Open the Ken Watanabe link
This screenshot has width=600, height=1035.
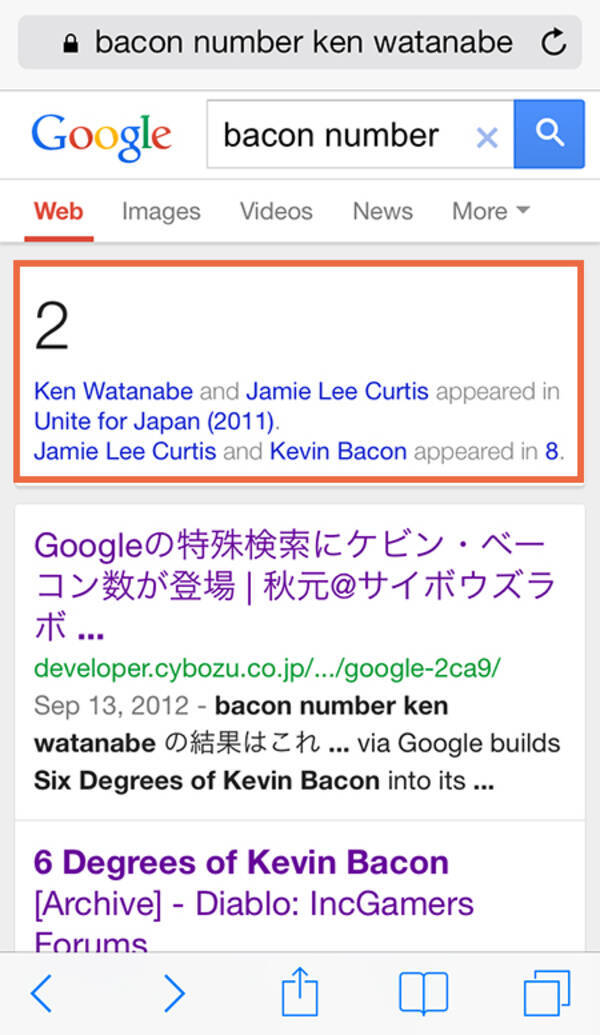click(x=113, y=391)
